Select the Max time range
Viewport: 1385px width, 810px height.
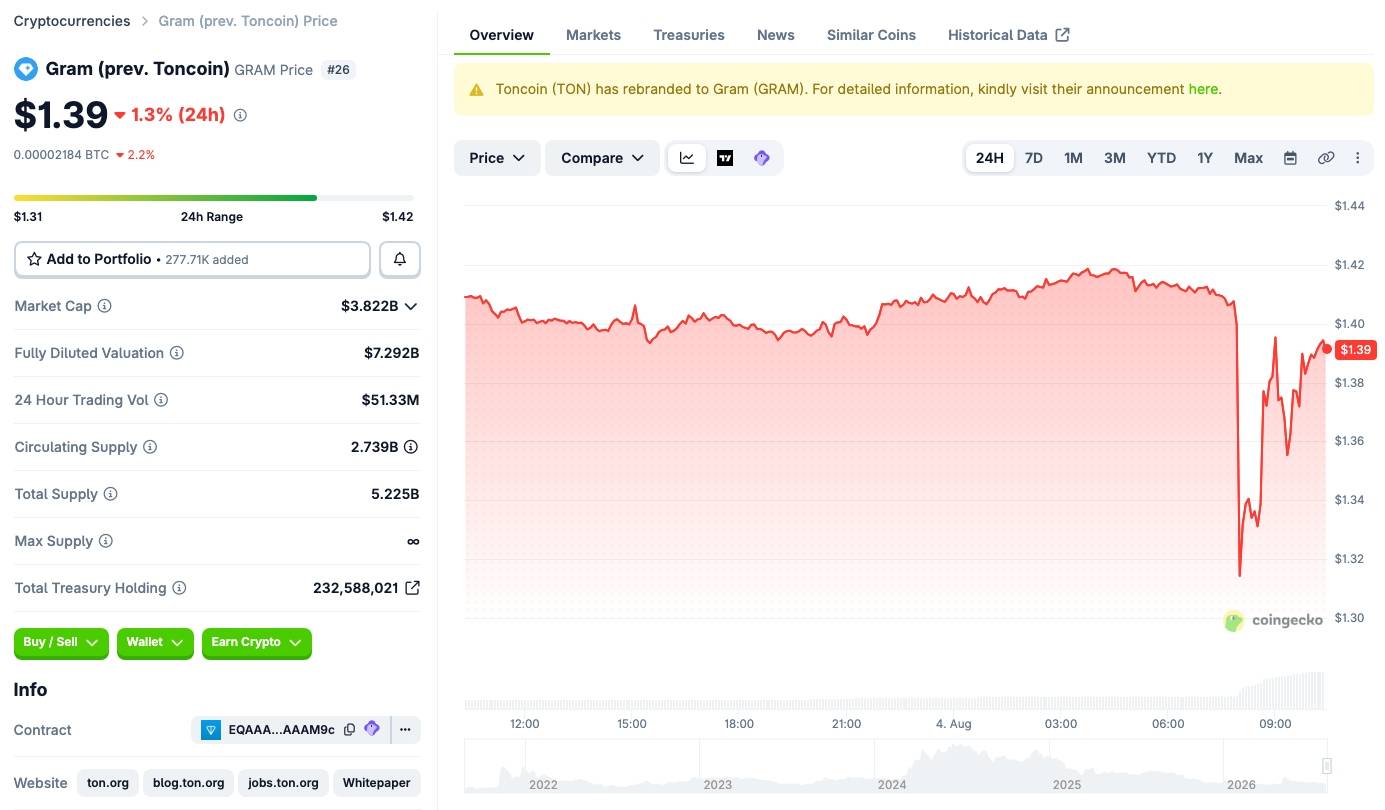(1248, 158)
